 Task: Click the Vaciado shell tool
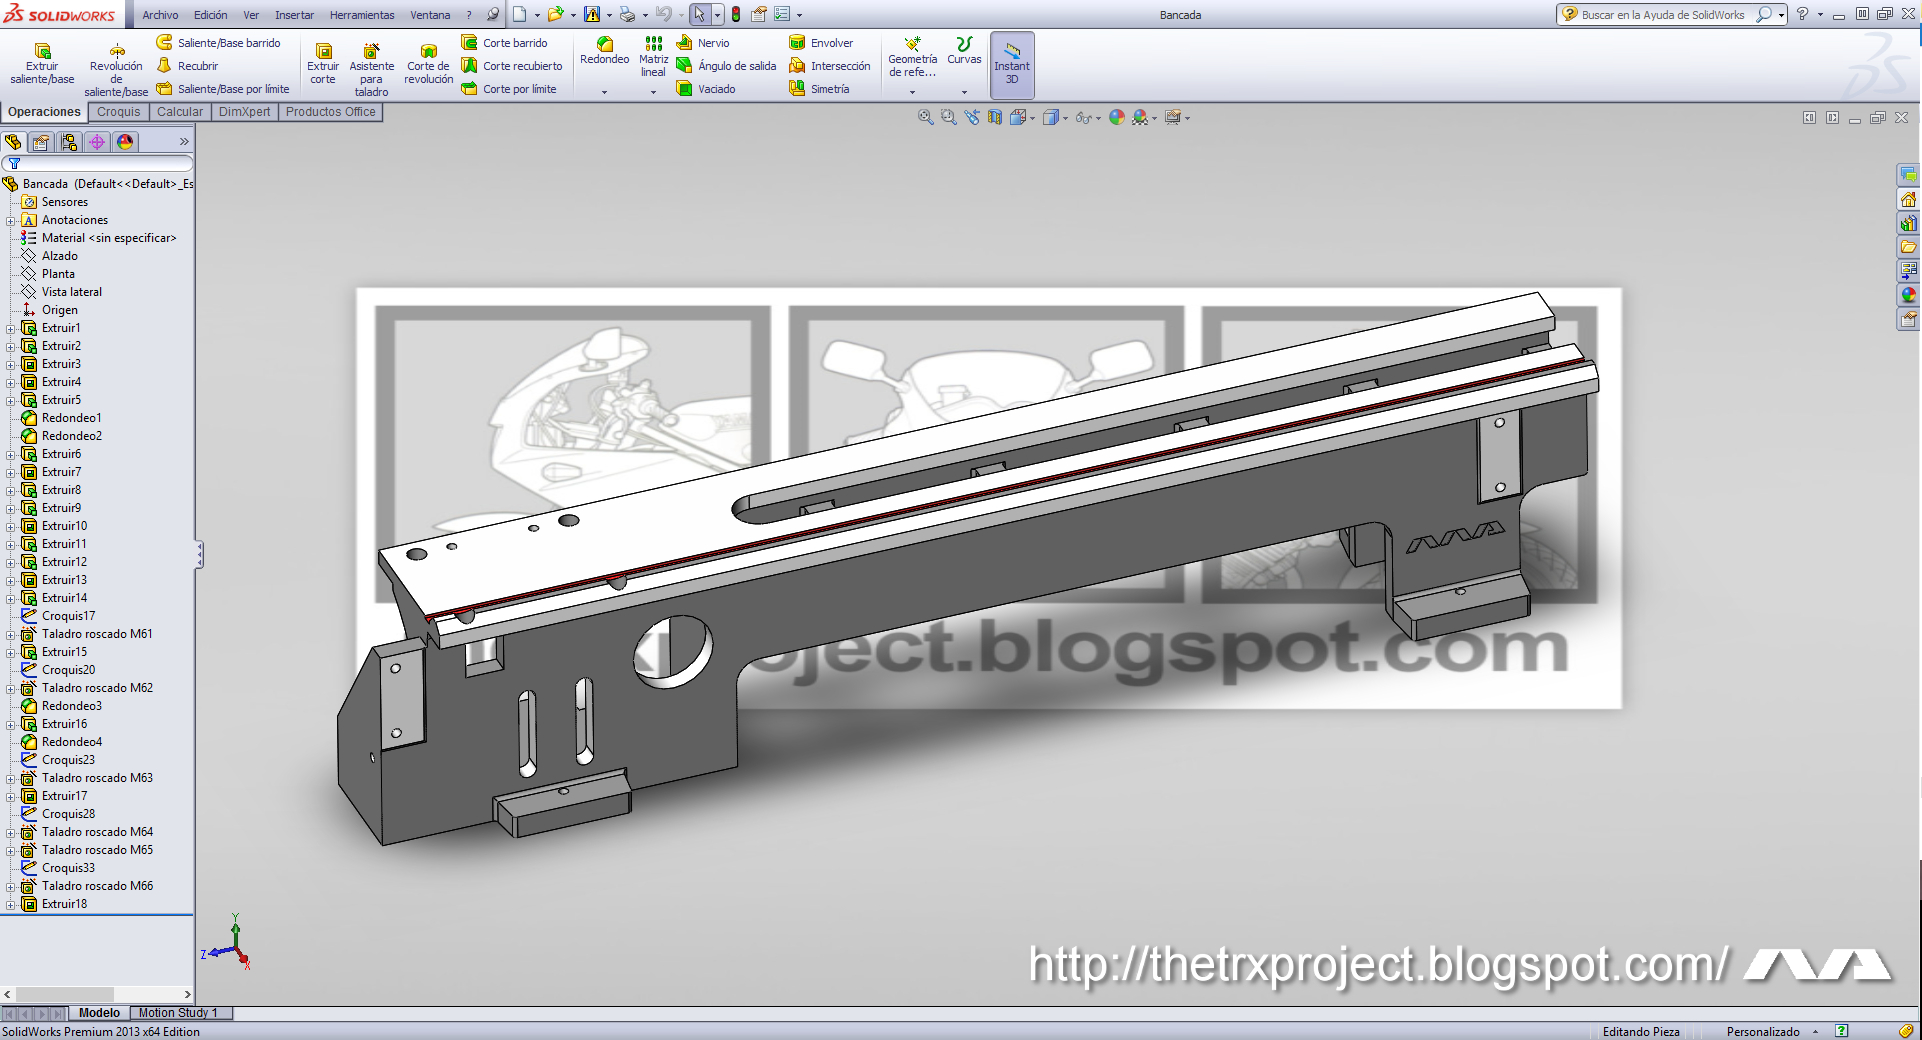click(706, 89)
